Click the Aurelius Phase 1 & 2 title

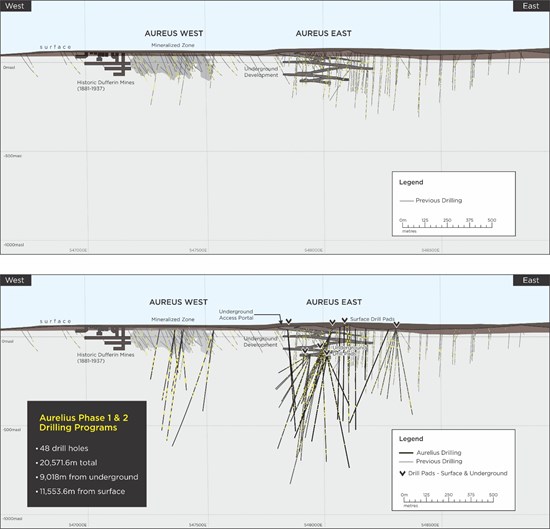(84, 422)
